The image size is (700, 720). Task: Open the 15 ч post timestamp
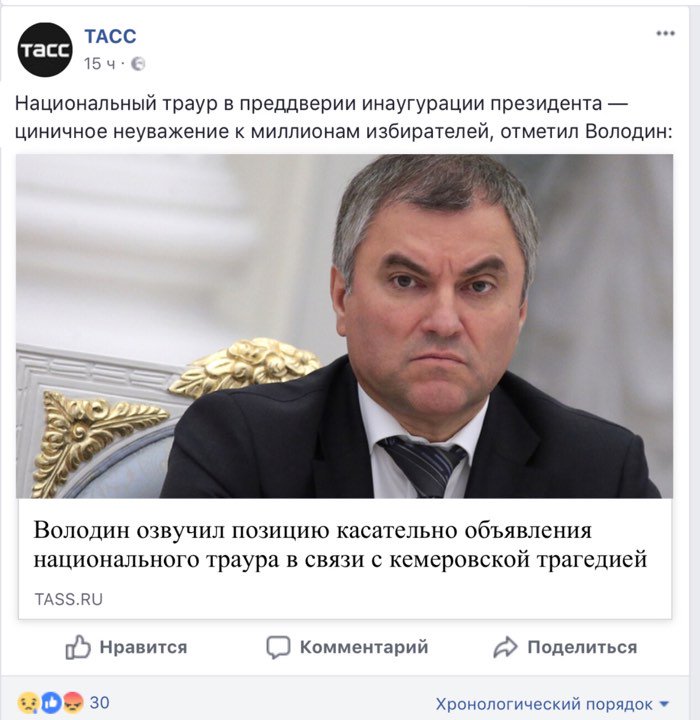click(x=99, y=64)
